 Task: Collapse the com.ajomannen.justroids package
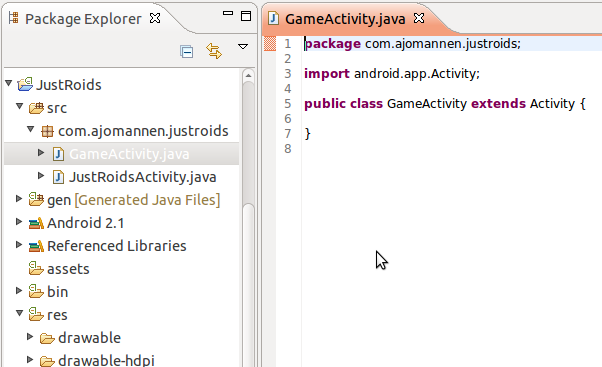(x=31, y=129)
